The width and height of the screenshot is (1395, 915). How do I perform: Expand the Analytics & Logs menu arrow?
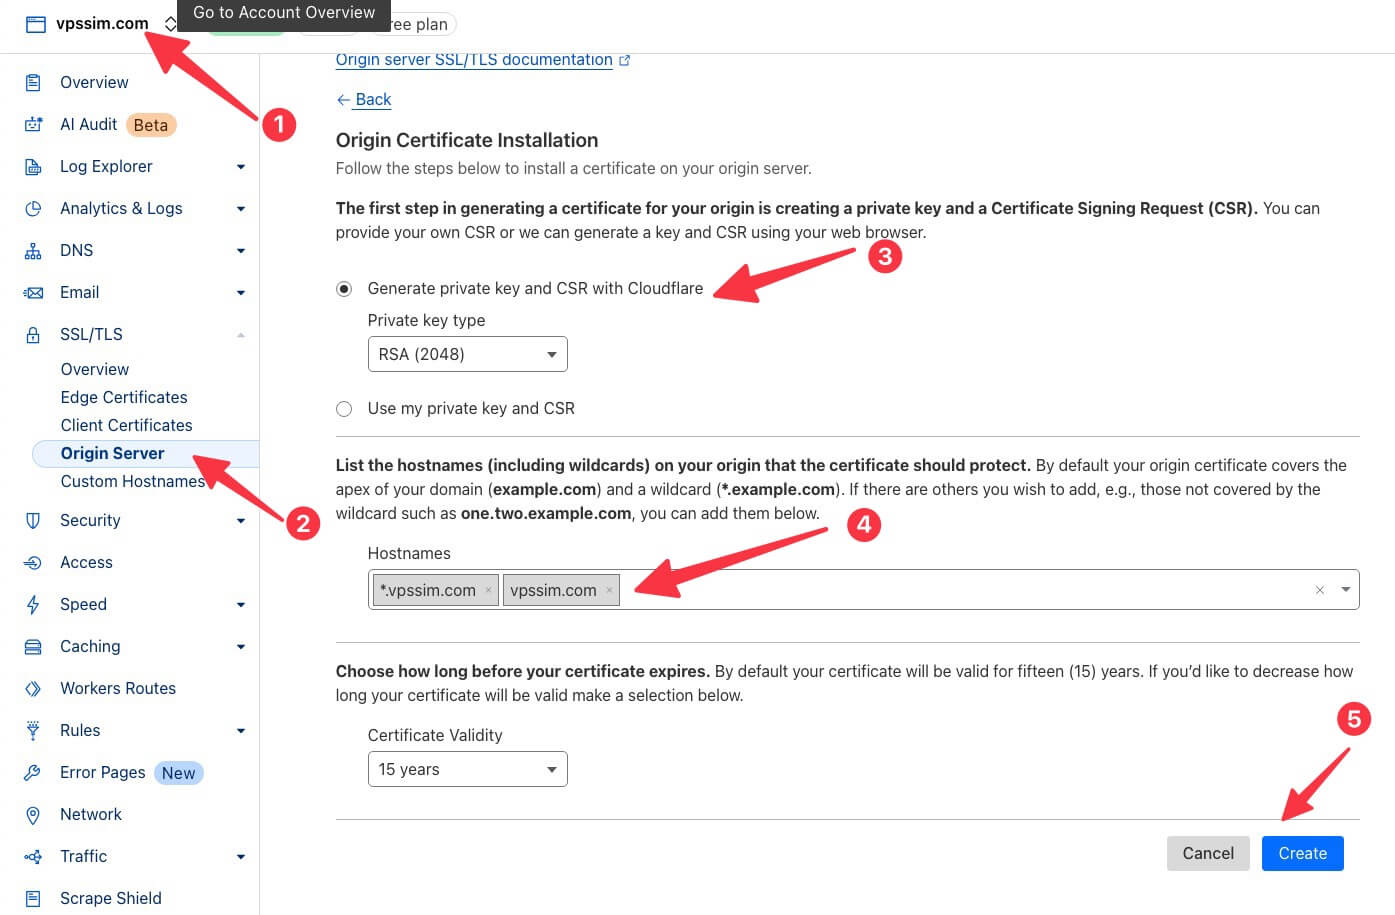click(241, 209)
